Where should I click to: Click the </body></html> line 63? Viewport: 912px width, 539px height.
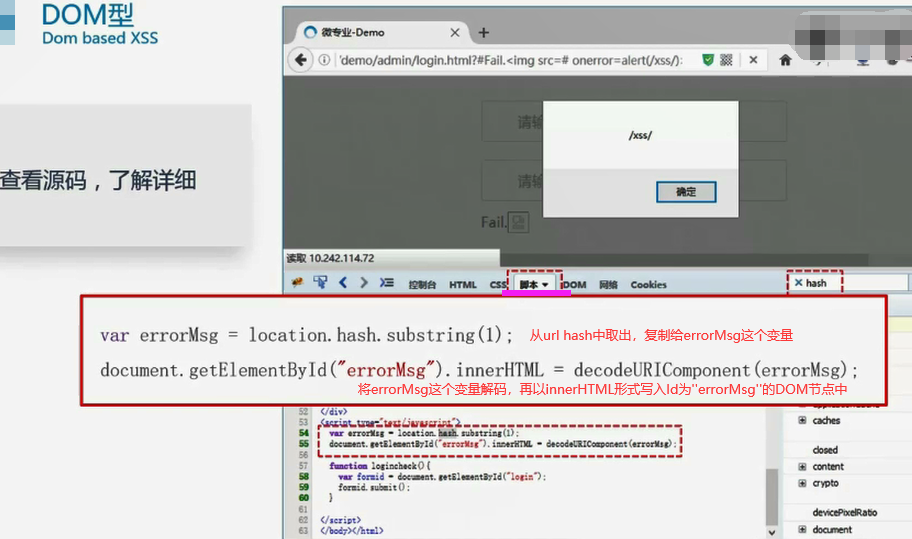click(351, 530)
